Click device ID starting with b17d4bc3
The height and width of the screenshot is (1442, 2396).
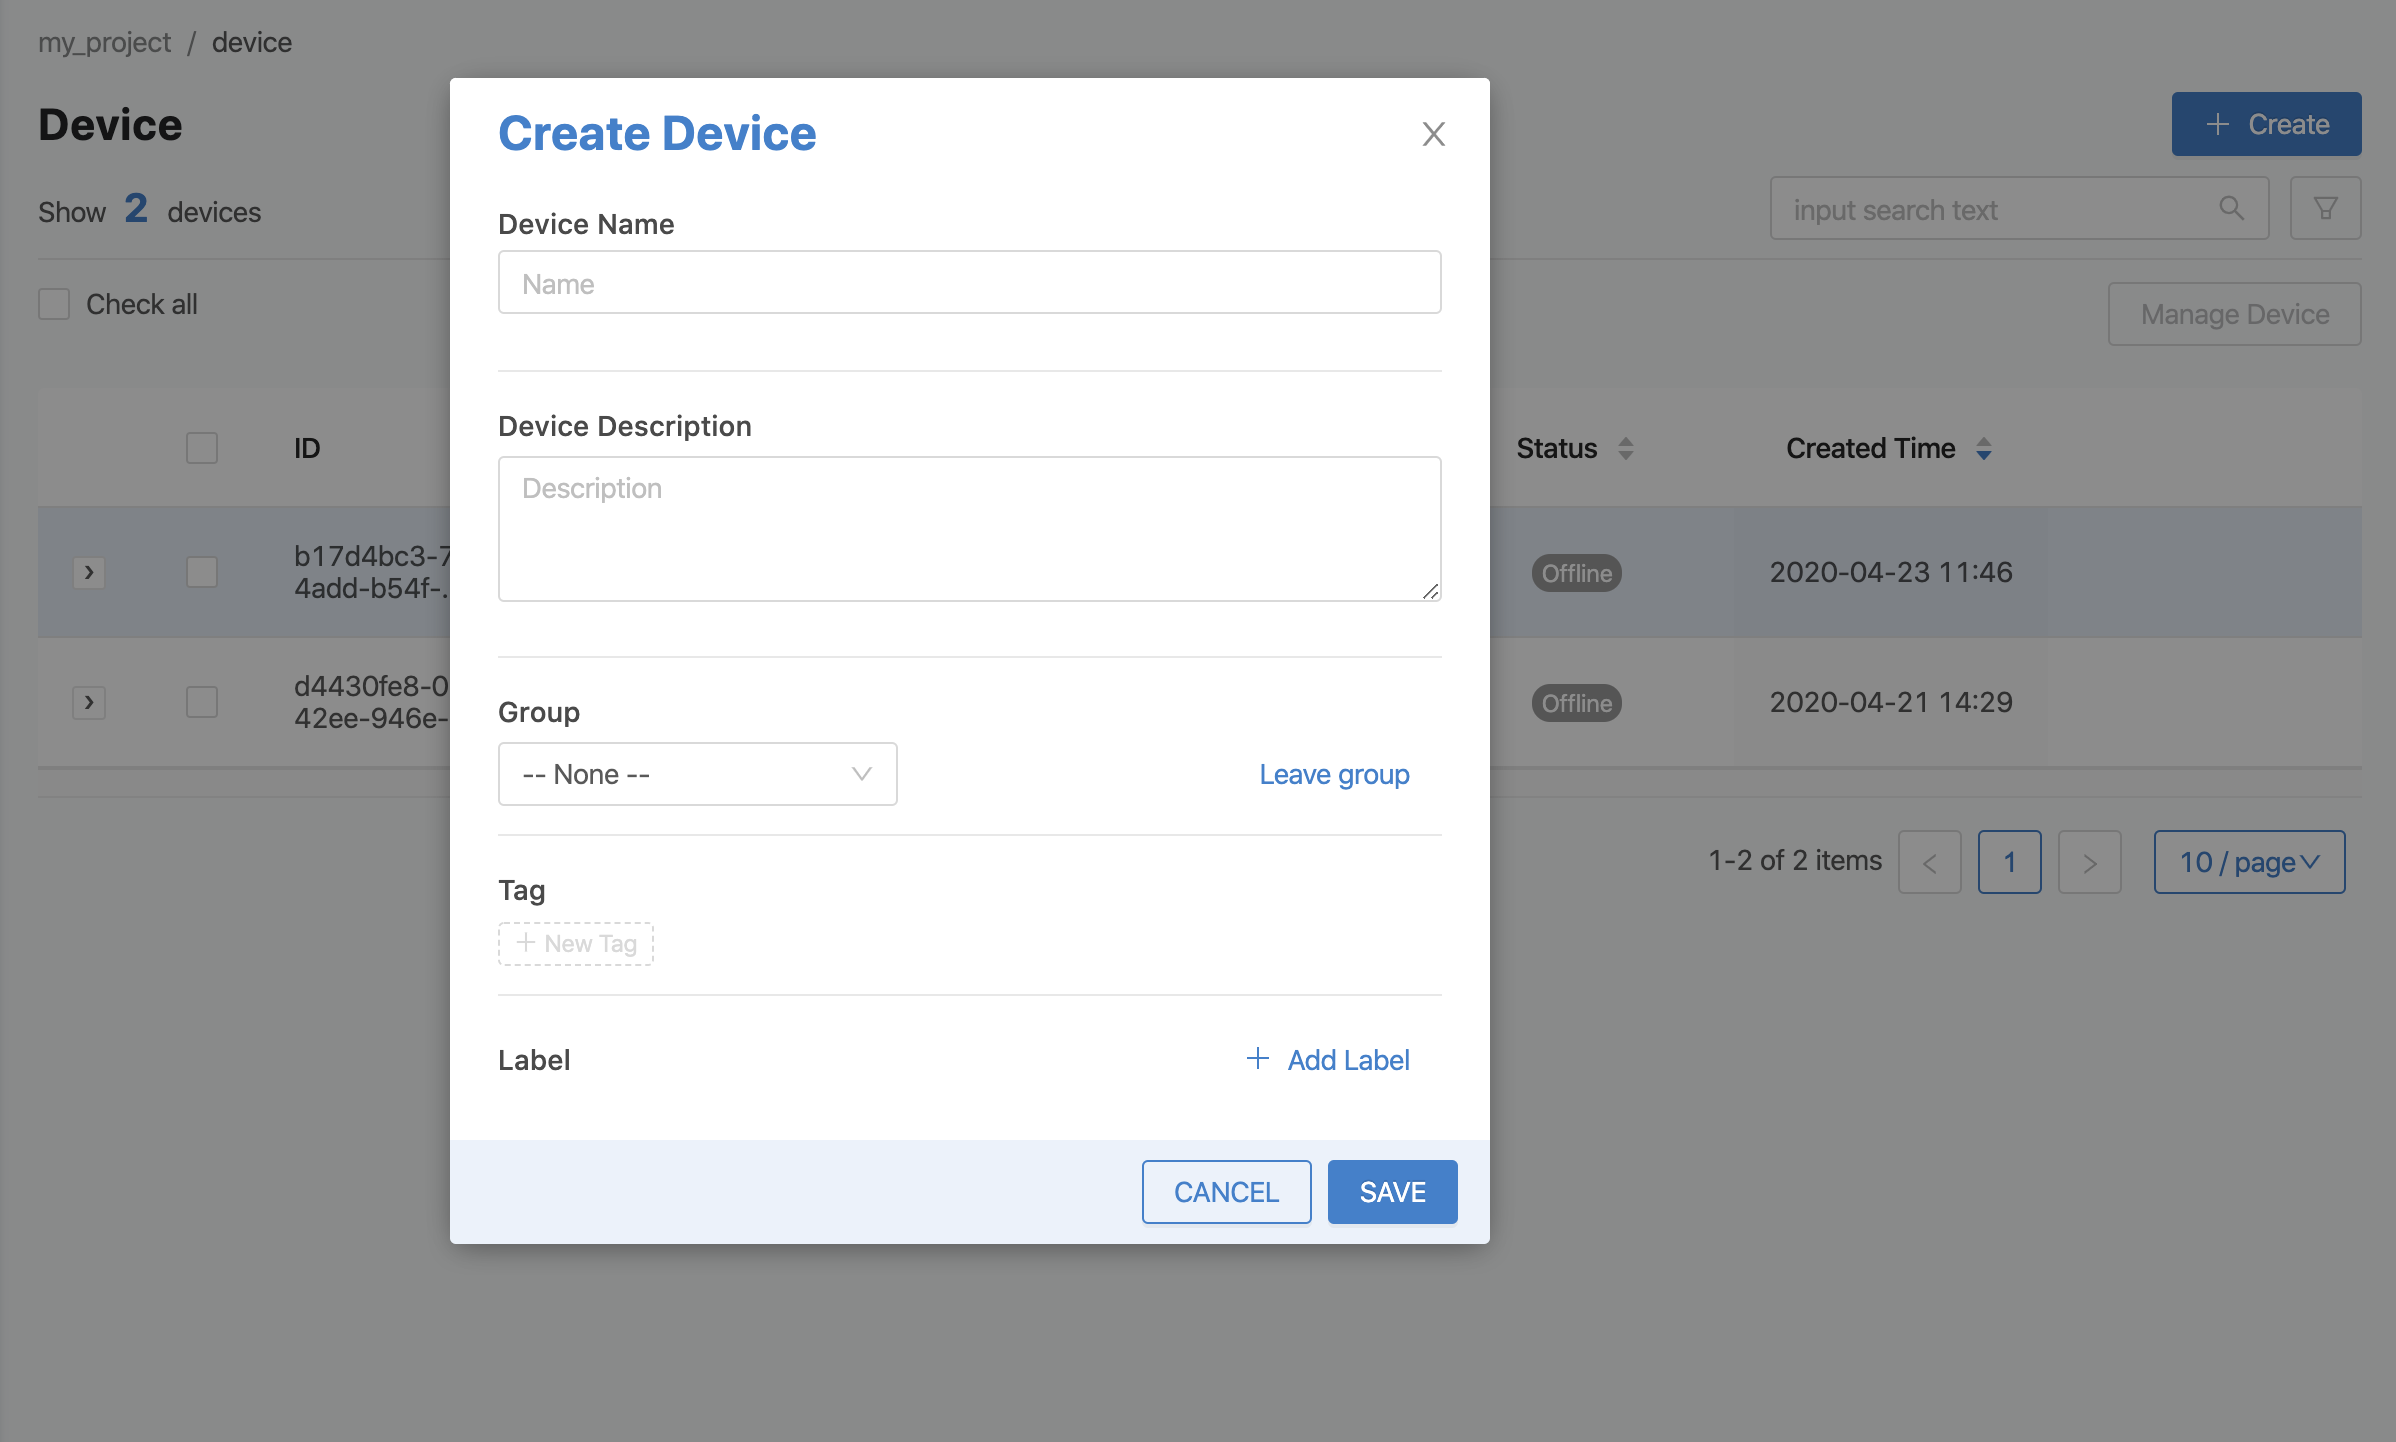[371, 572]
